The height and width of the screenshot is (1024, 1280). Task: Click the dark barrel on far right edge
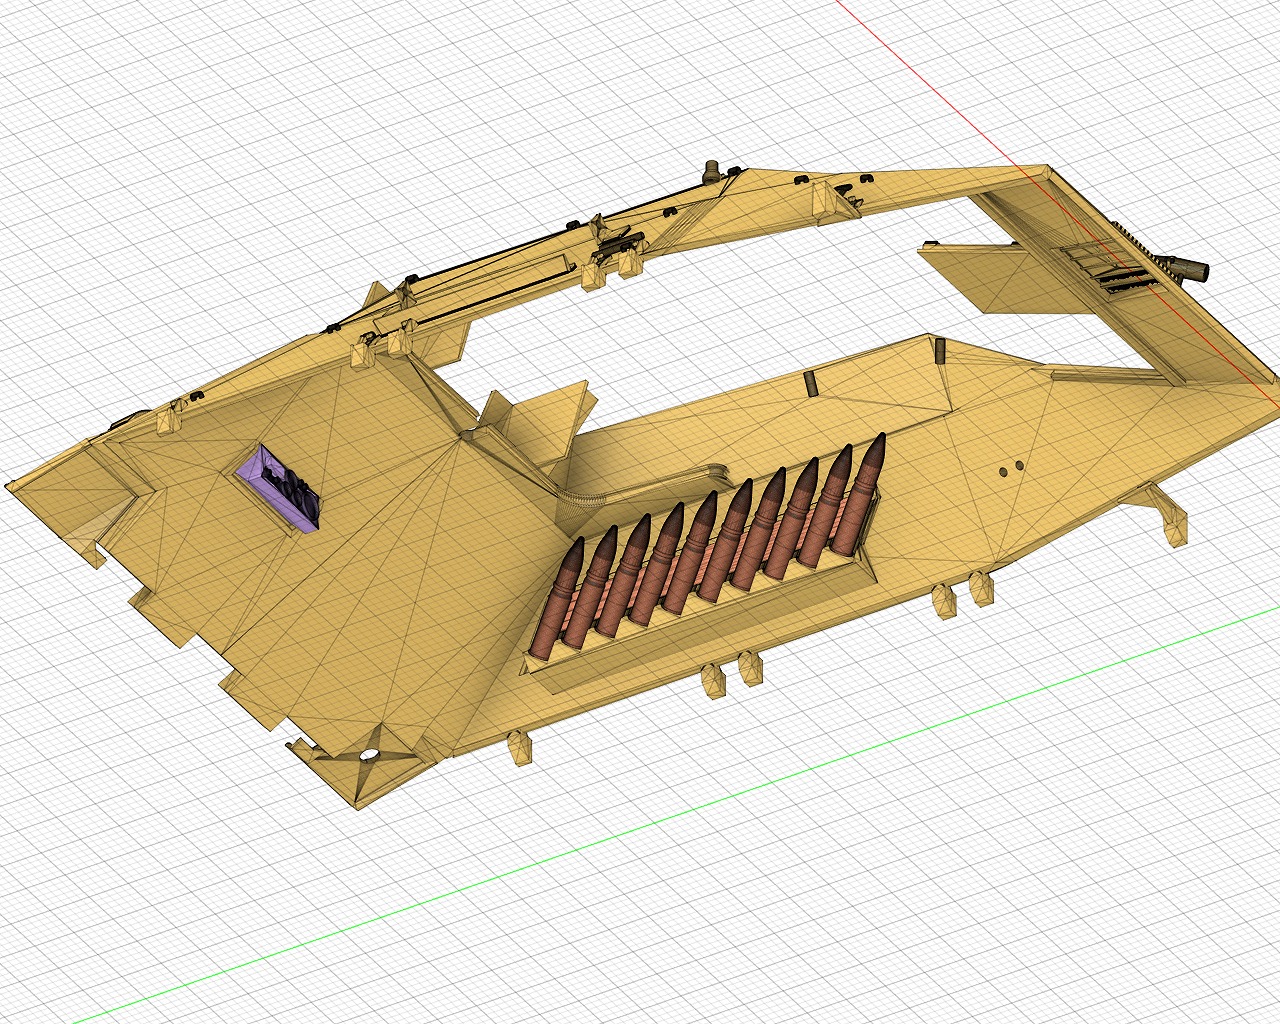[1190, 268]
